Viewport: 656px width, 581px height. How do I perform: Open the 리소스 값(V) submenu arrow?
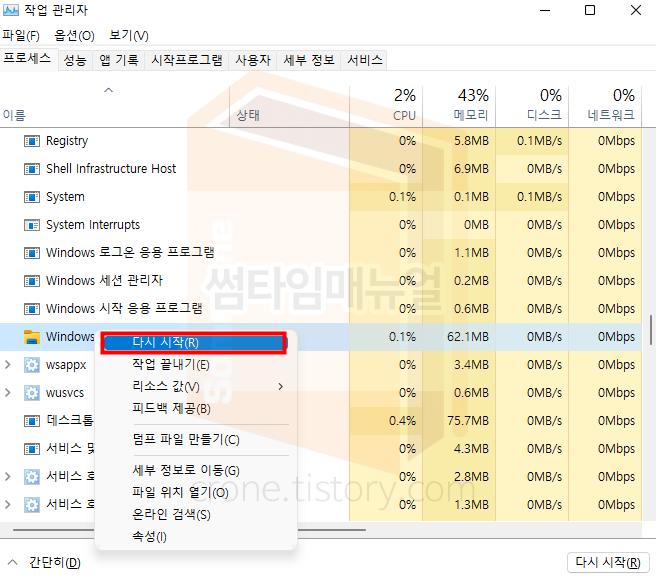[x=281, y=386]
